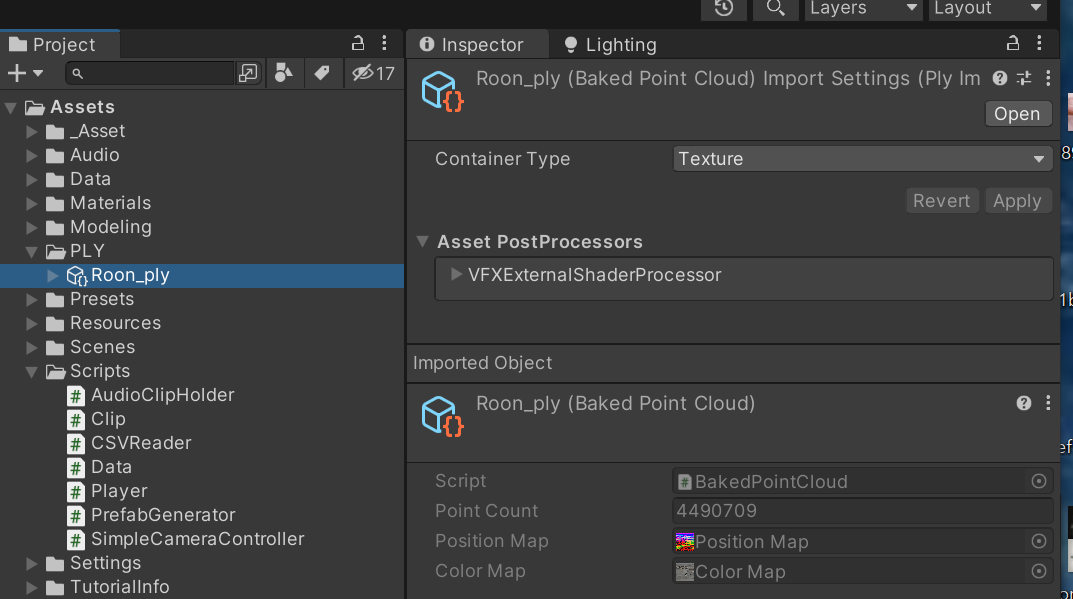The width and height of the screenshot is (1073, 599).
Task: Open the presets slider icon
Action: coord(1024,79)
